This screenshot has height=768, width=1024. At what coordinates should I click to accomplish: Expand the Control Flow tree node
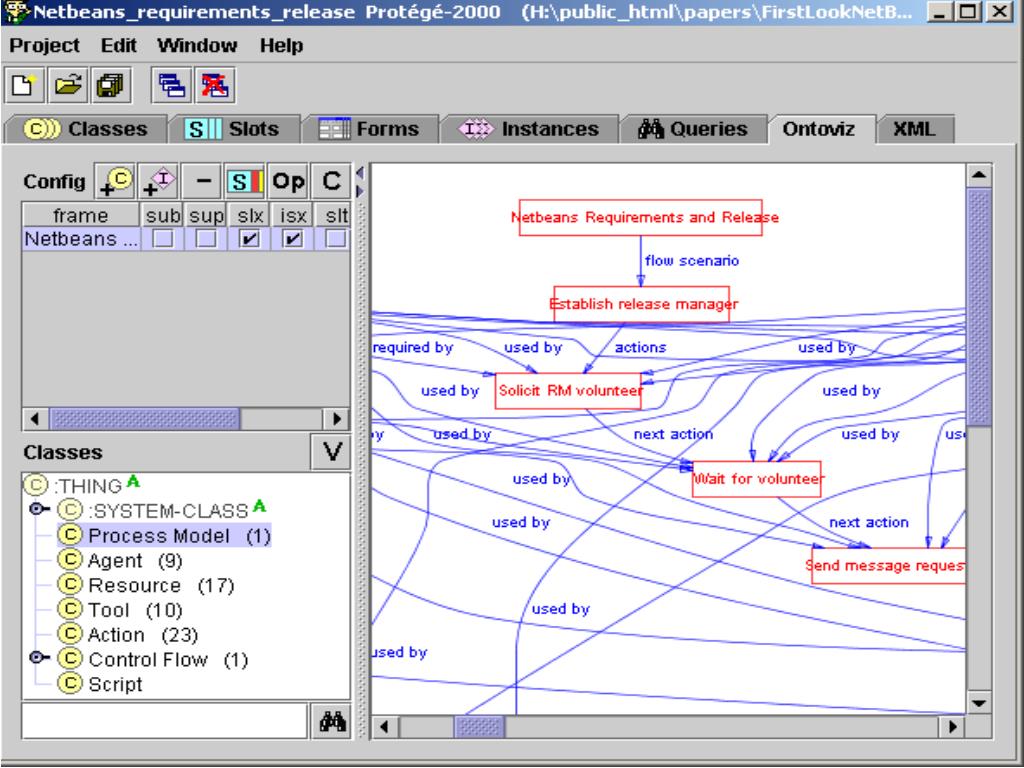(39, 658)
